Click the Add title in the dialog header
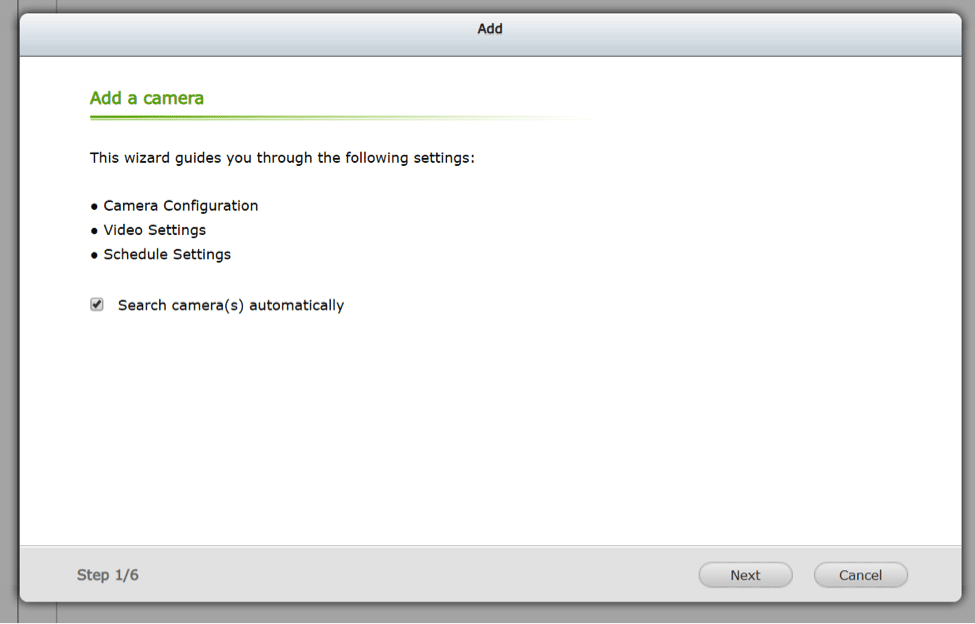This screenshot has height=624, width=975. (490, 29)
